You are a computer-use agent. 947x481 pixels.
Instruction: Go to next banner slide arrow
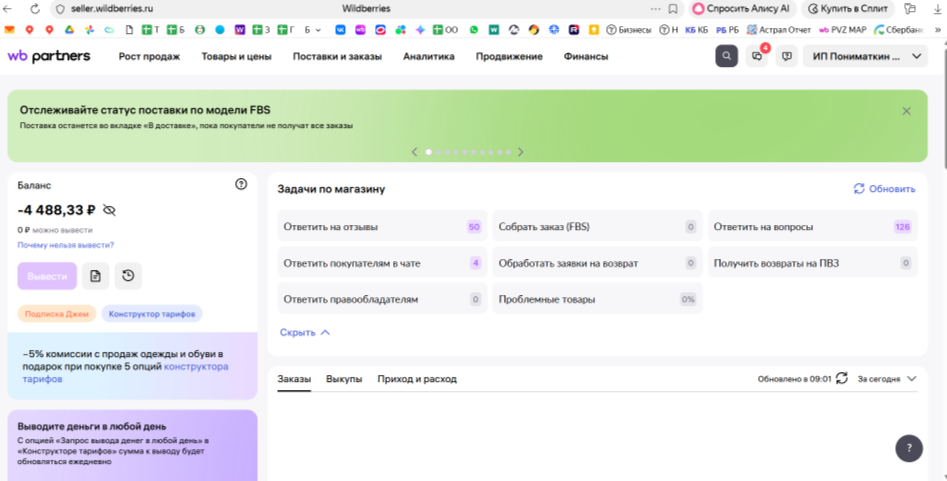(x=521, y=152)
